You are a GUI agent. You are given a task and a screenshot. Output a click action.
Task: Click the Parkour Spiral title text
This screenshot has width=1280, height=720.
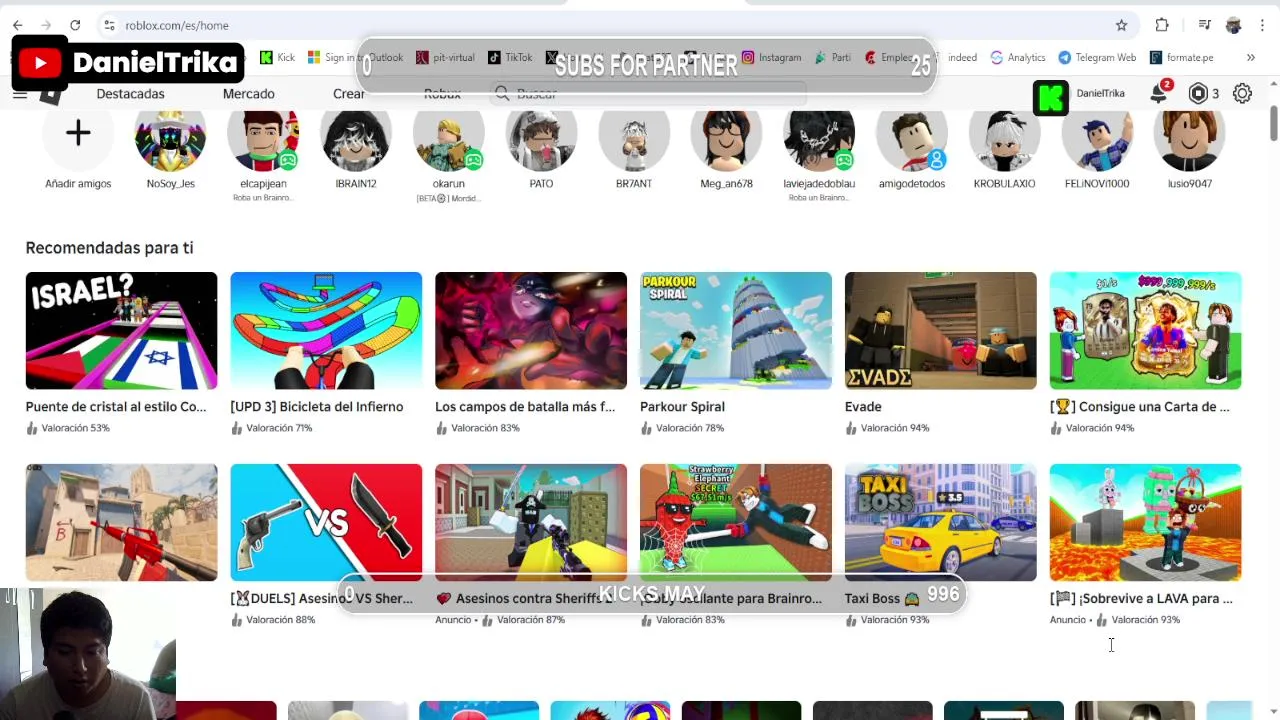pyautogui.click(x=682, y=407)
